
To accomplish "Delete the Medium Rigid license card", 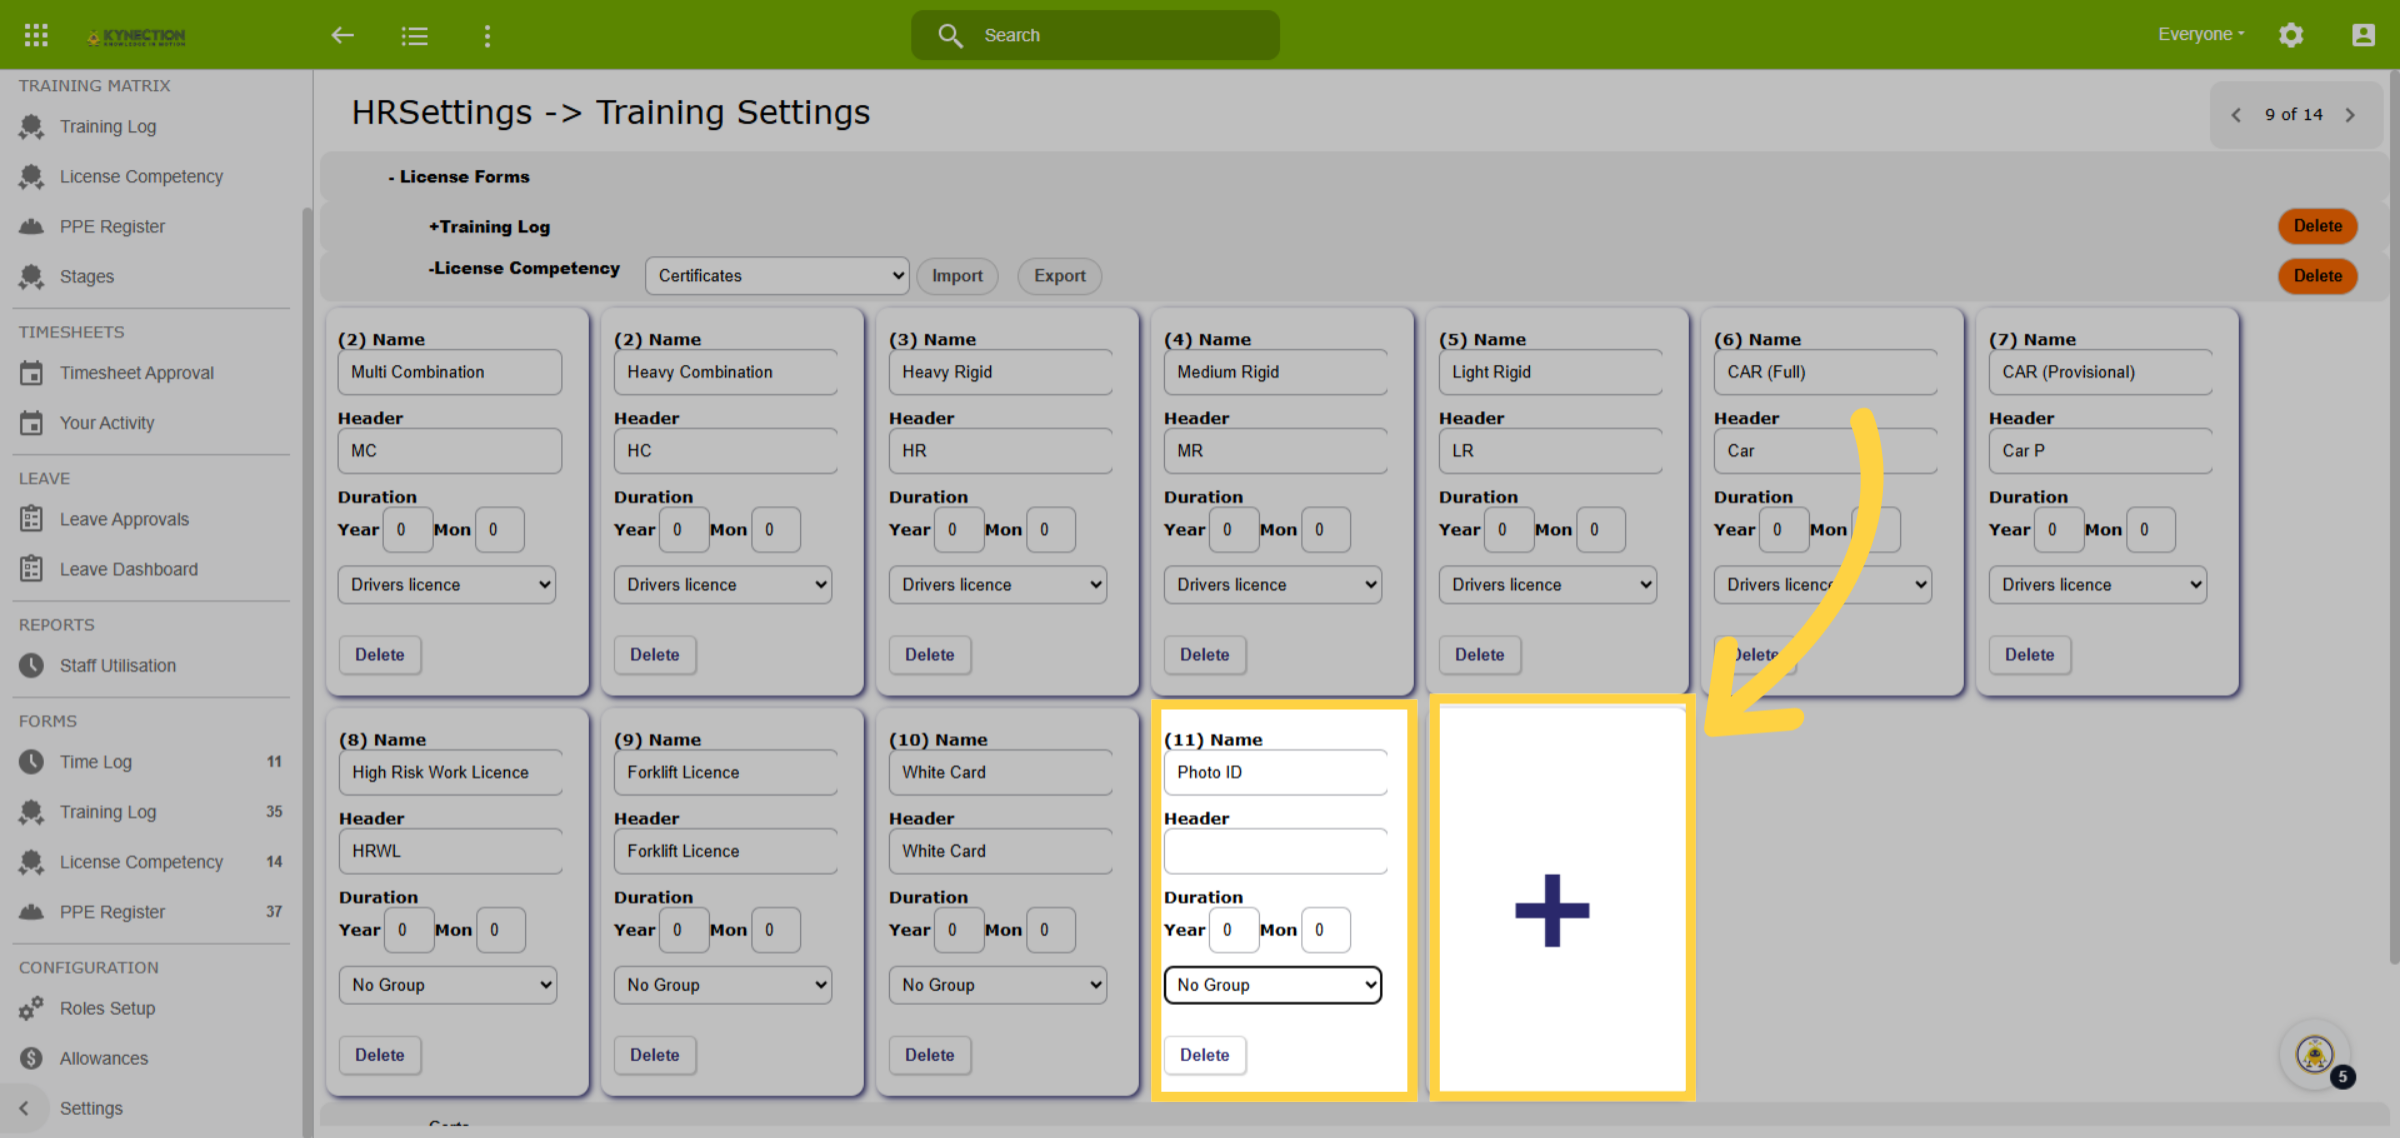I will tap(1204, 655).
